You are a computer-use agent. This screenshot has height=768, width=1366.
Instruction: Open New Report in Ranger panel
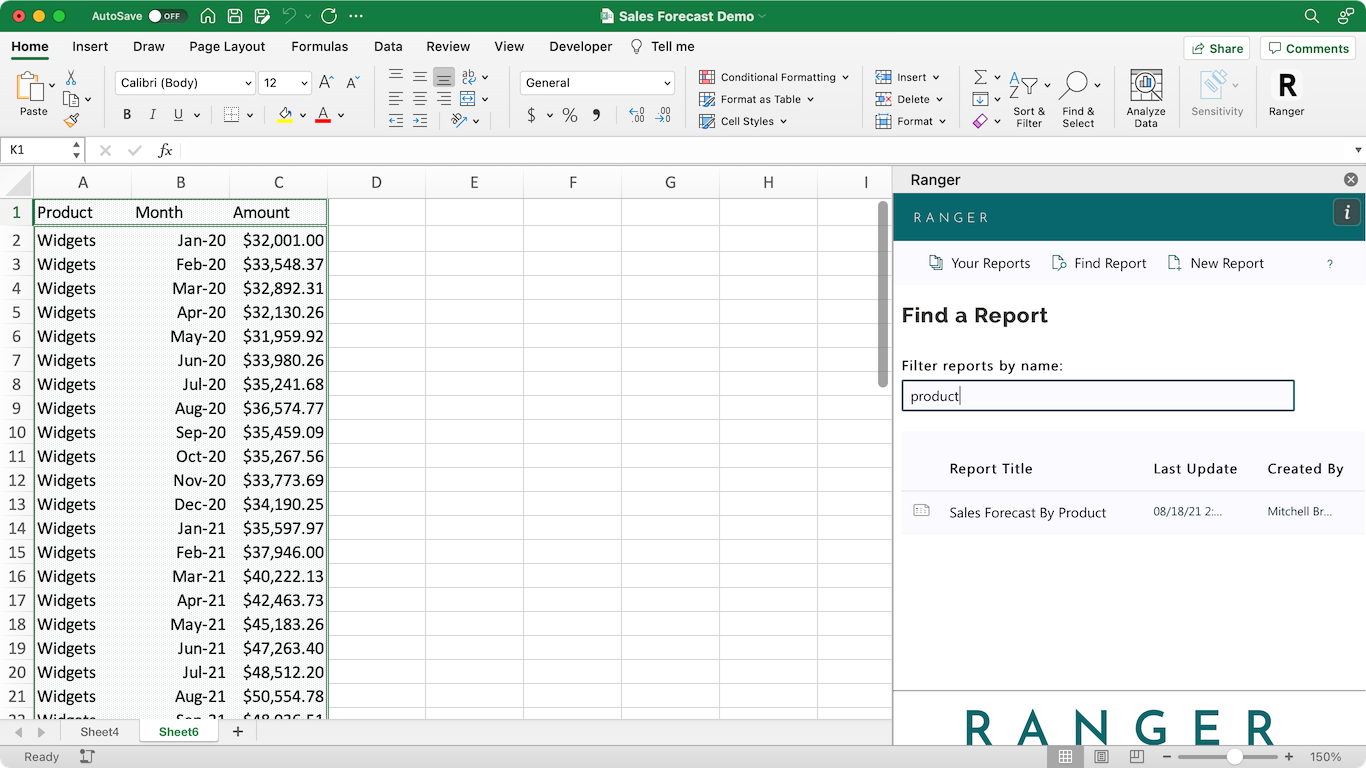1216,263
